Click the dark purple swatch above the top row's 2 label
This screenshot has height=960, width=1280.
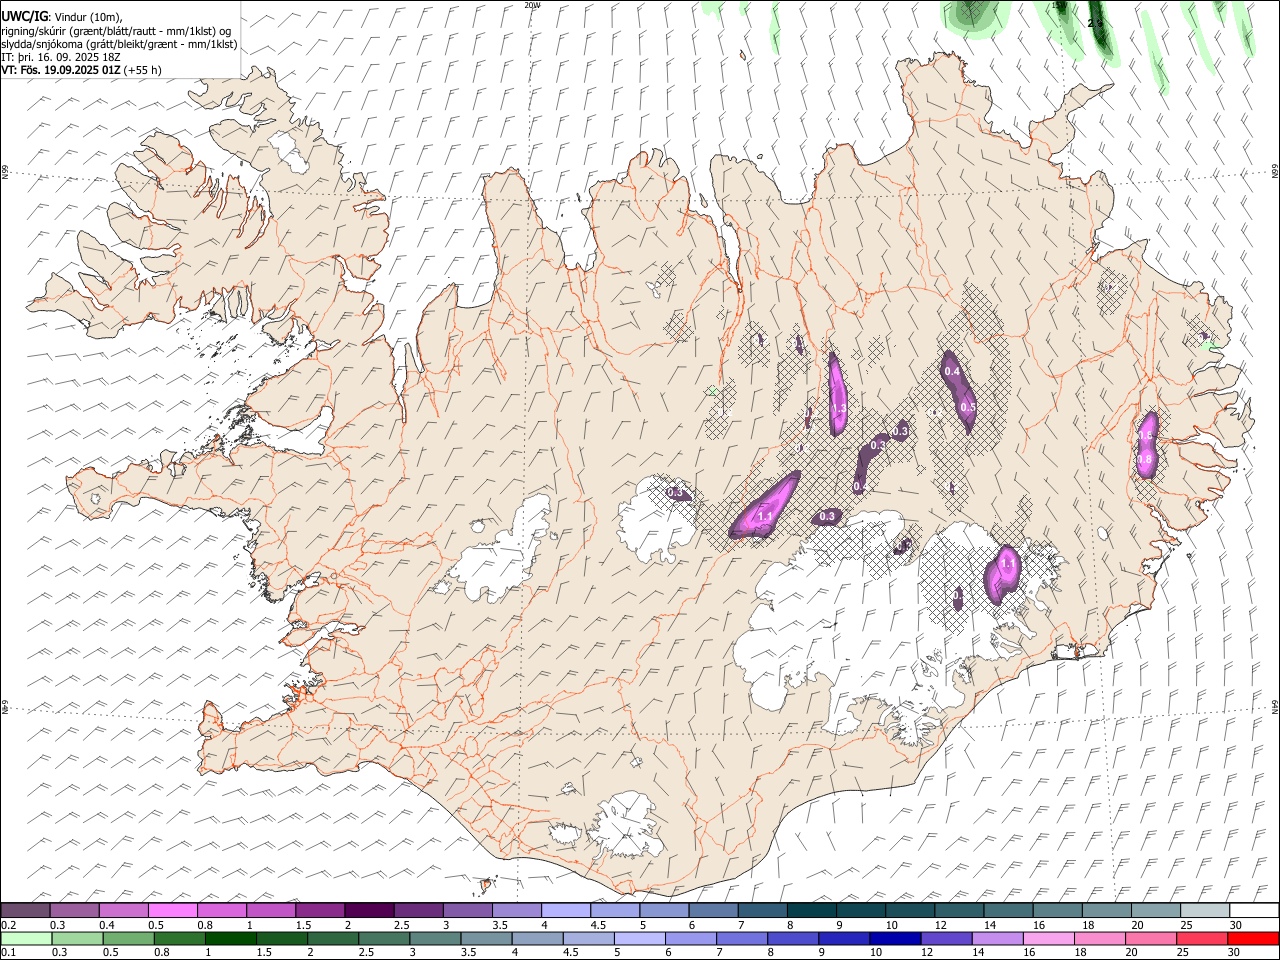pyautogui.click(x=369, y=911)
